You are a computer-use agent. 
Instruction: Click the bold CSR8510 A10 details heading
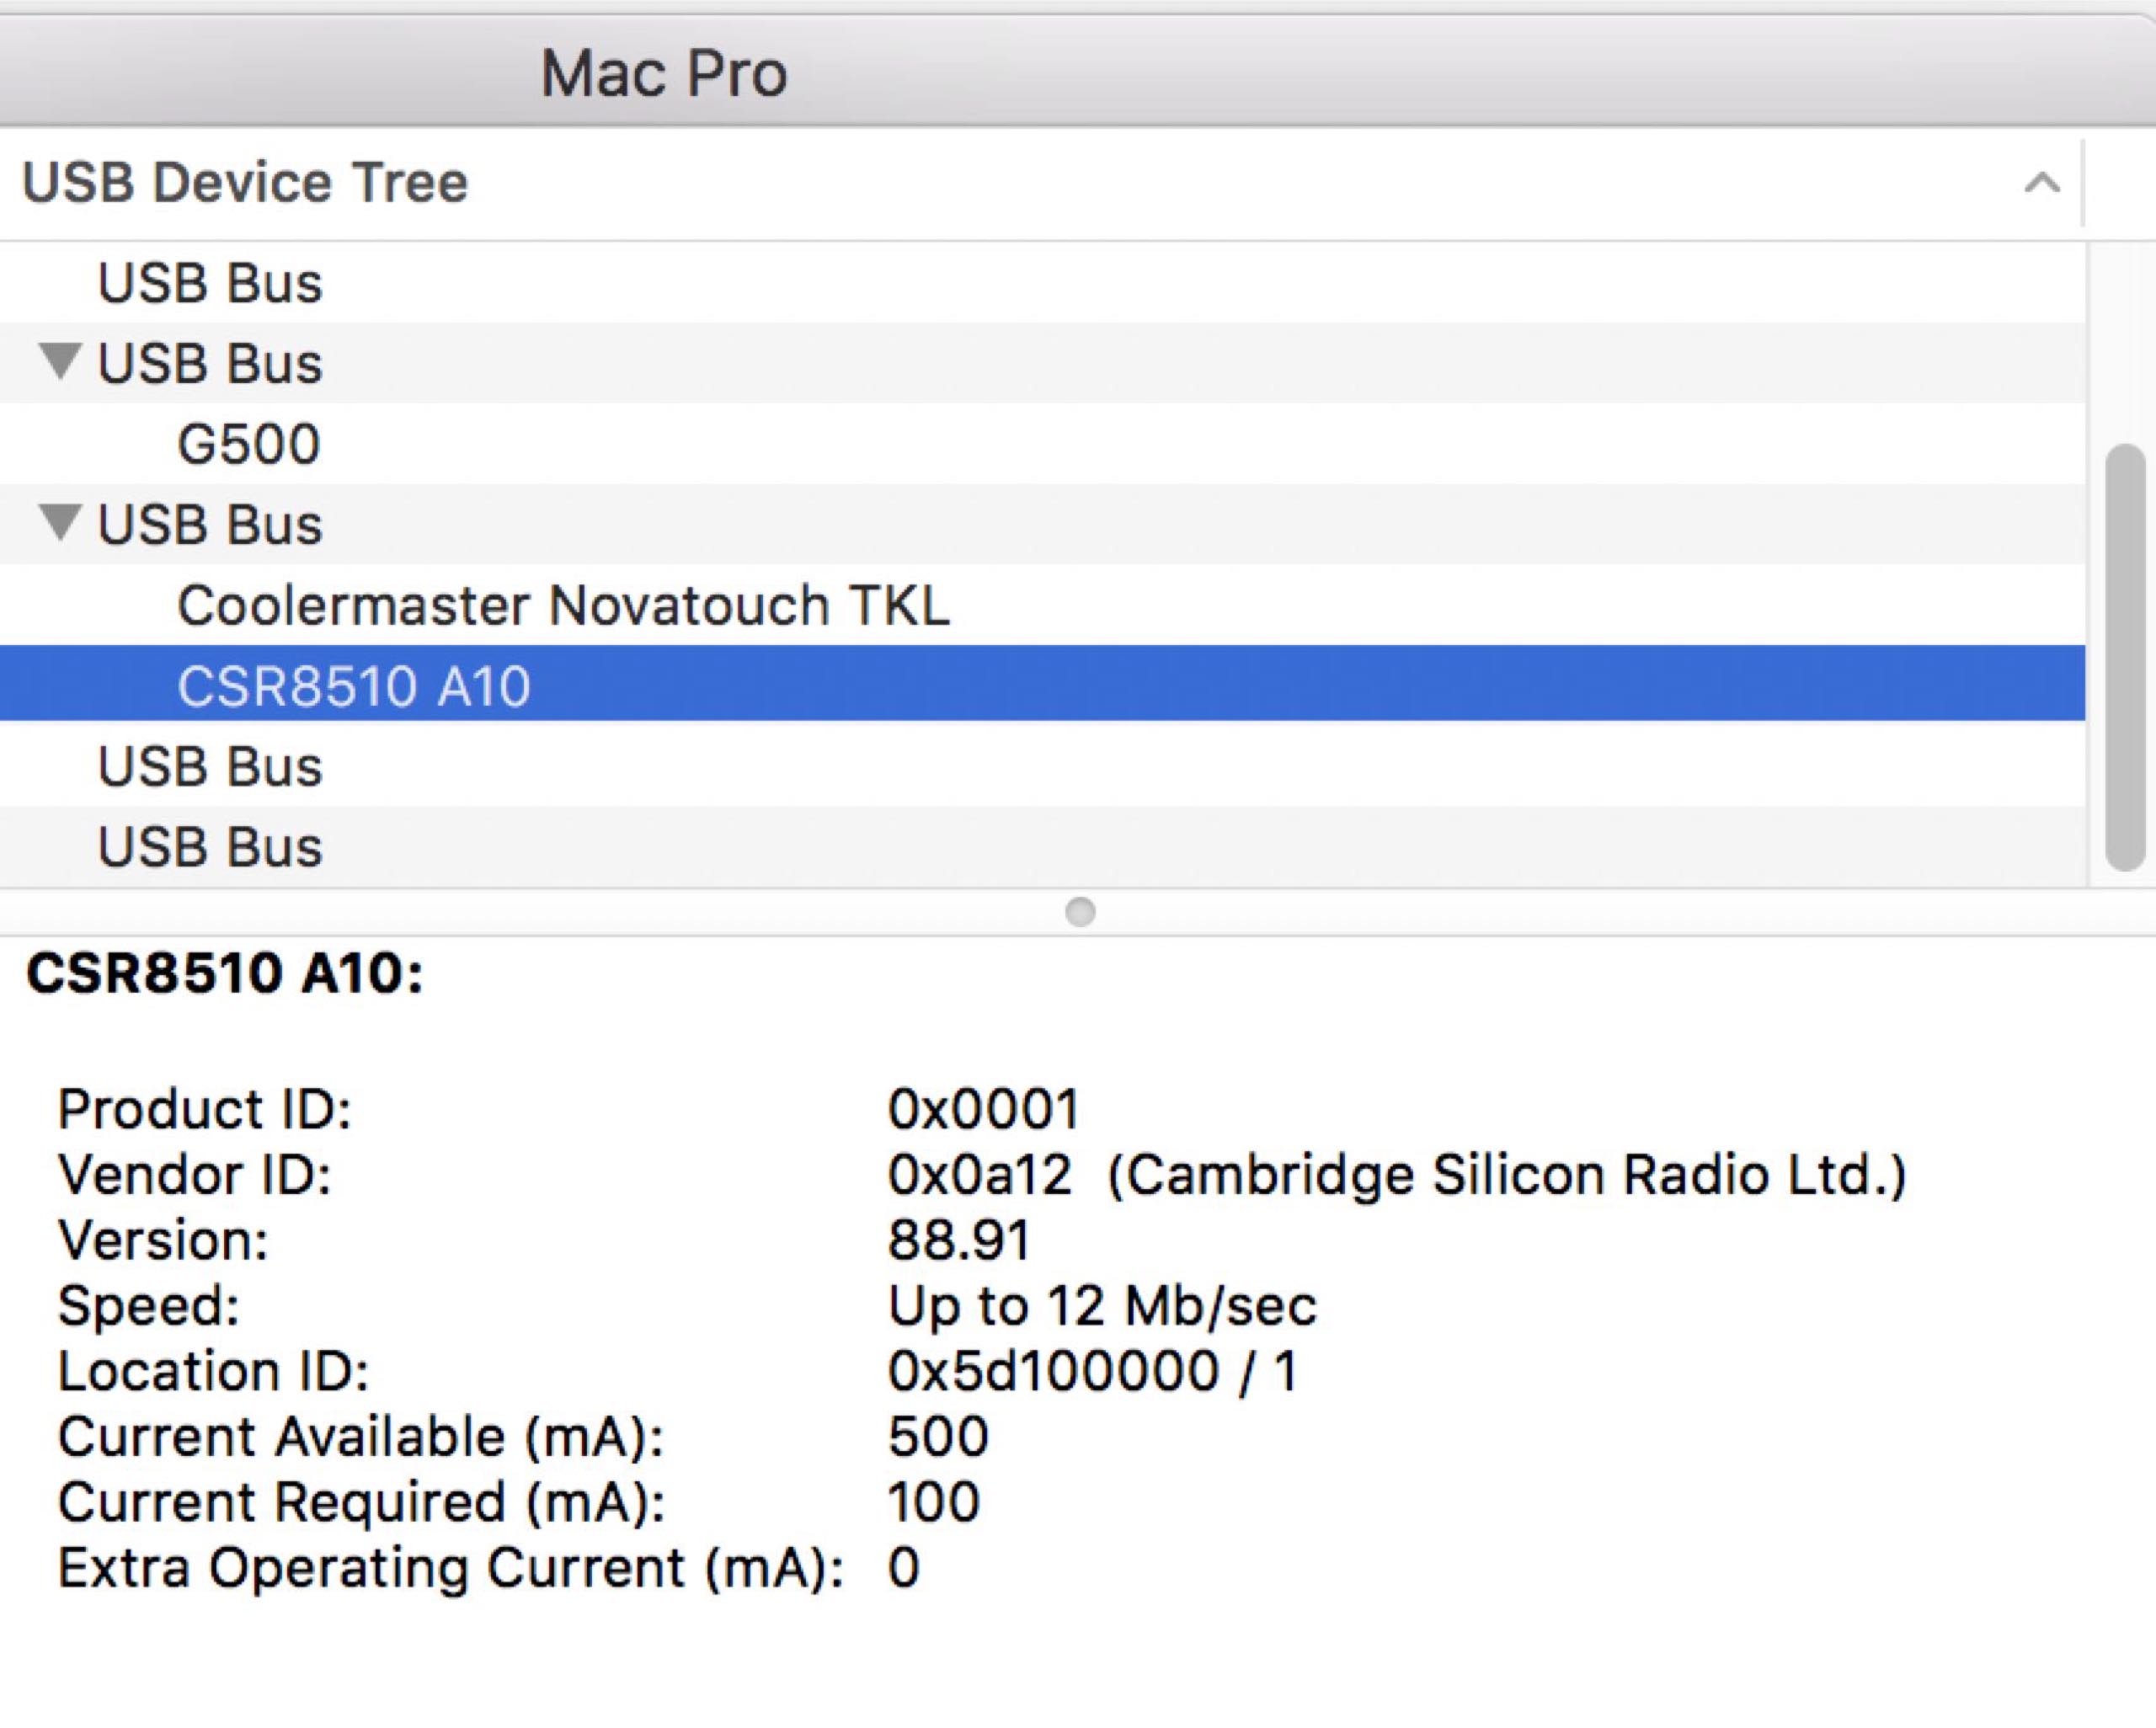click(x=225, y=973)
